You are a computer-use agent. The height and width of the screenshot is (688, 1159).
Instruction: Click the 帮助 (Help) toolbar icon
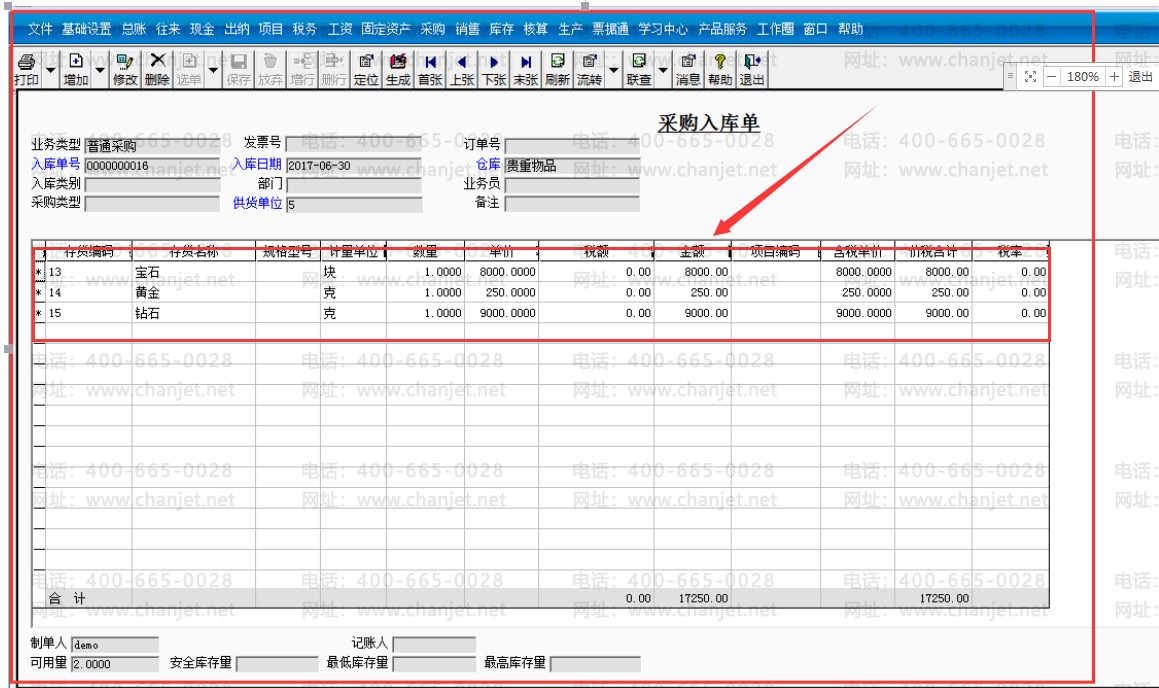[719, 69]
